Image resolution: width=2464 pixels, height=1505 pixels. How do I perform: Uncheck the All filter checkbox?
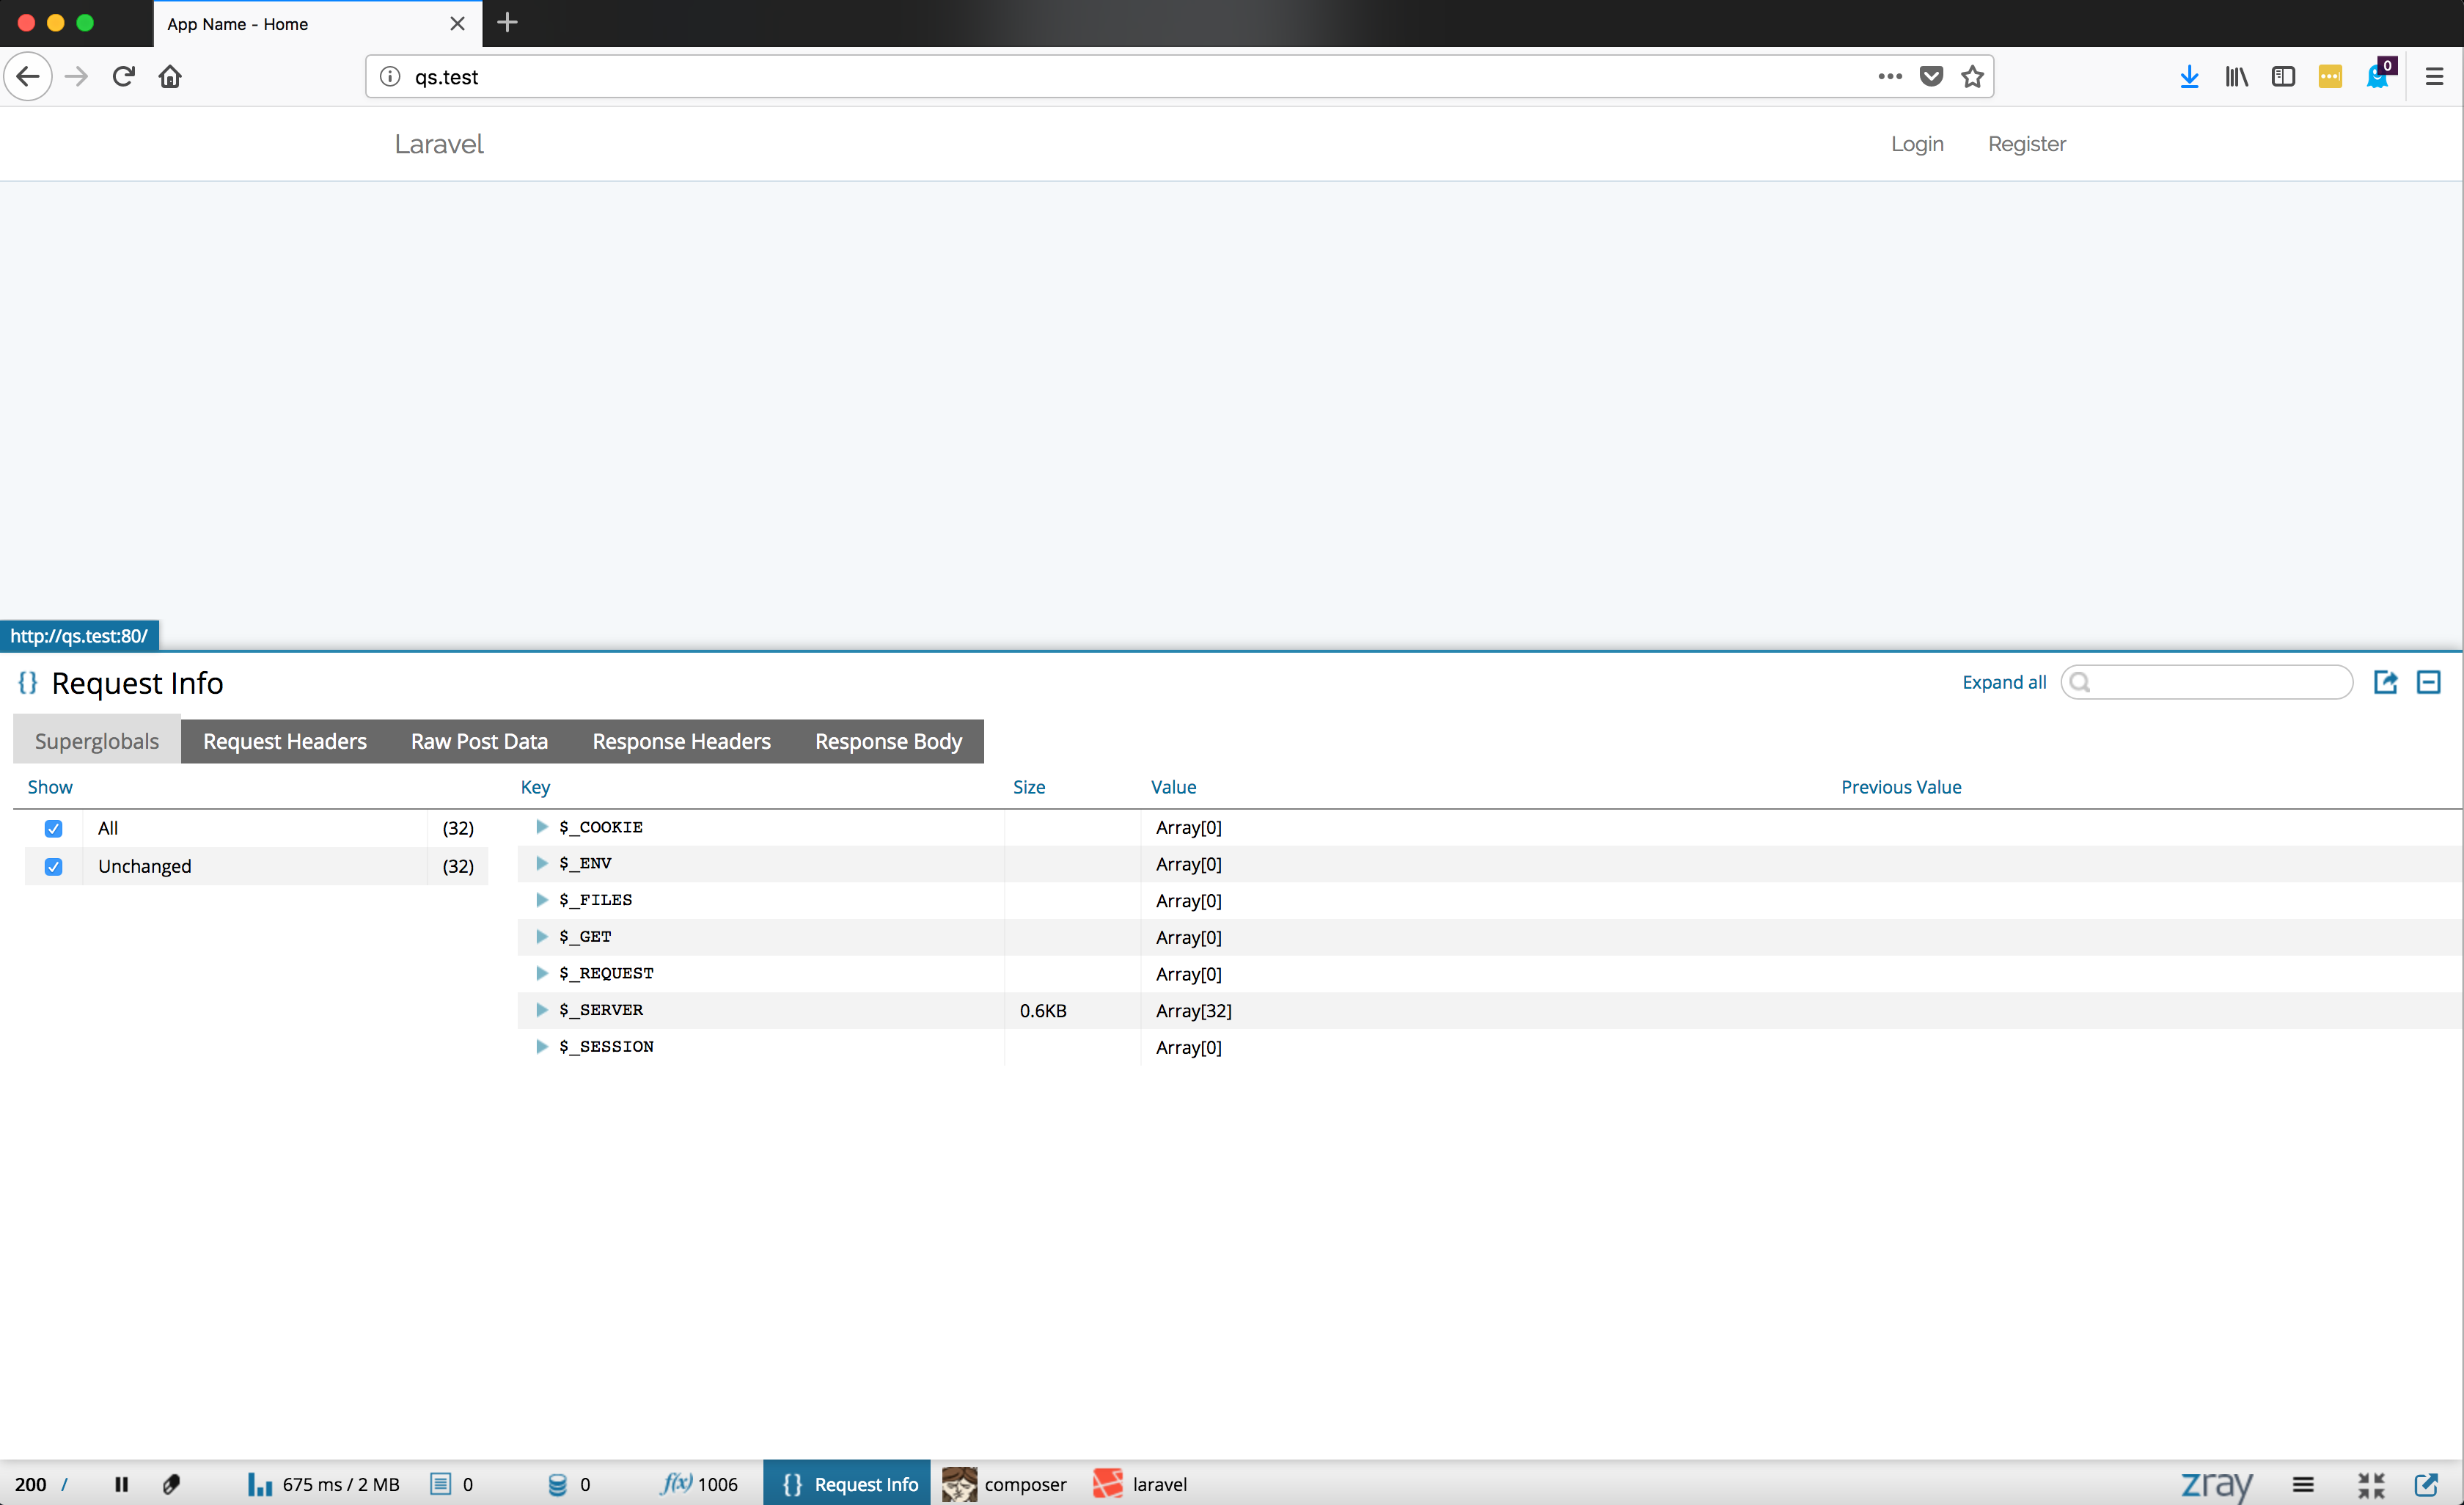[x=54, y=828]
